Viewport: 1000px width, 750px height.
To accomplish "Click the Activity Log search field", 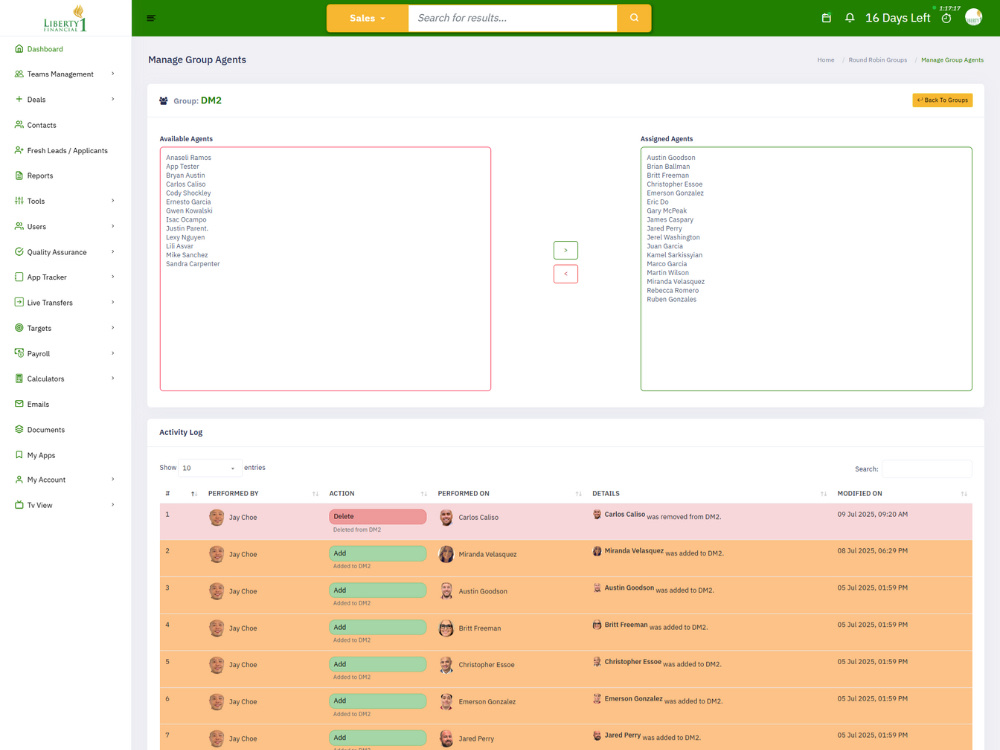I will (926, 469).
